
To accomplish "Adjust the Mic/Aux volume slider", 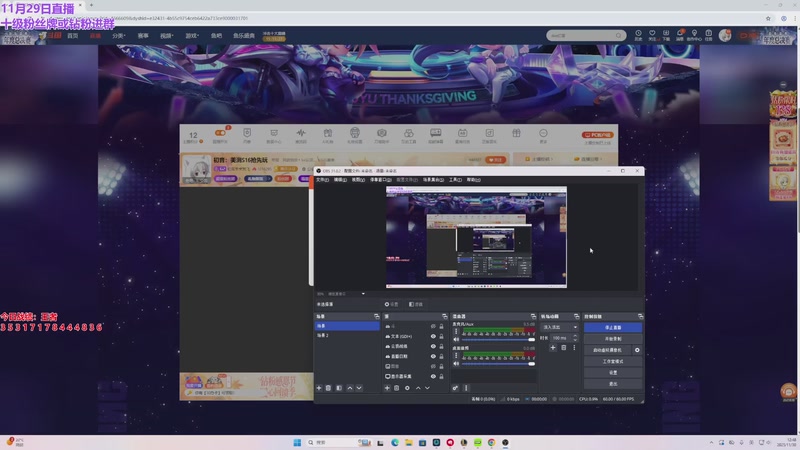I will click(498, 339).
